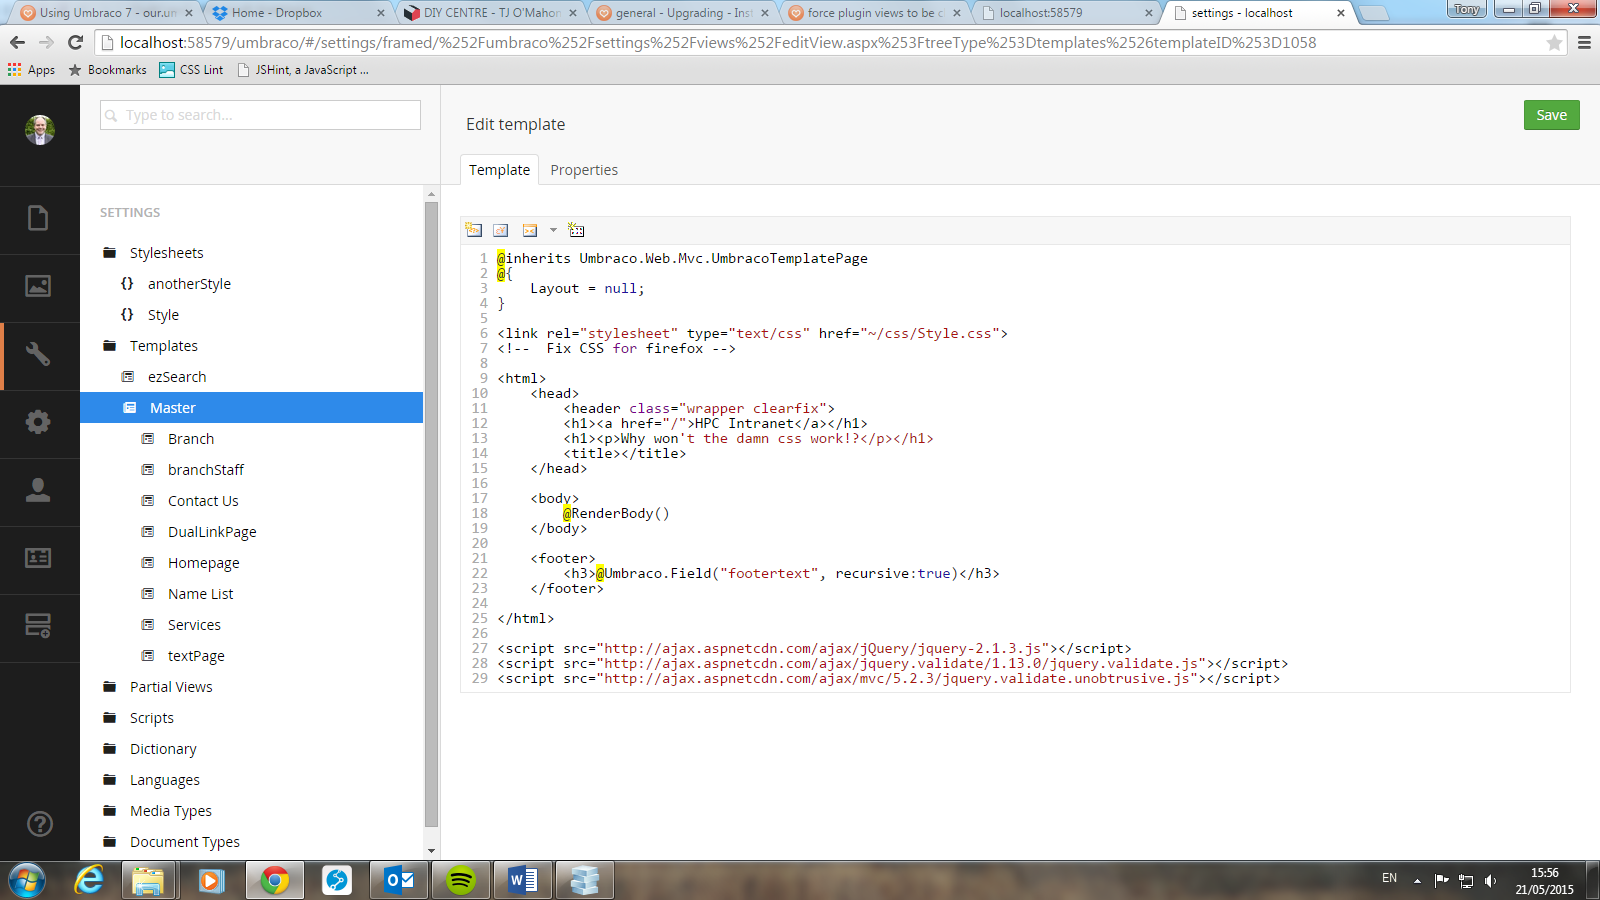Open Word from taskbar
Image resolution: width=1600 pixels, height=900 pixels.
click(x=523, y=881)
